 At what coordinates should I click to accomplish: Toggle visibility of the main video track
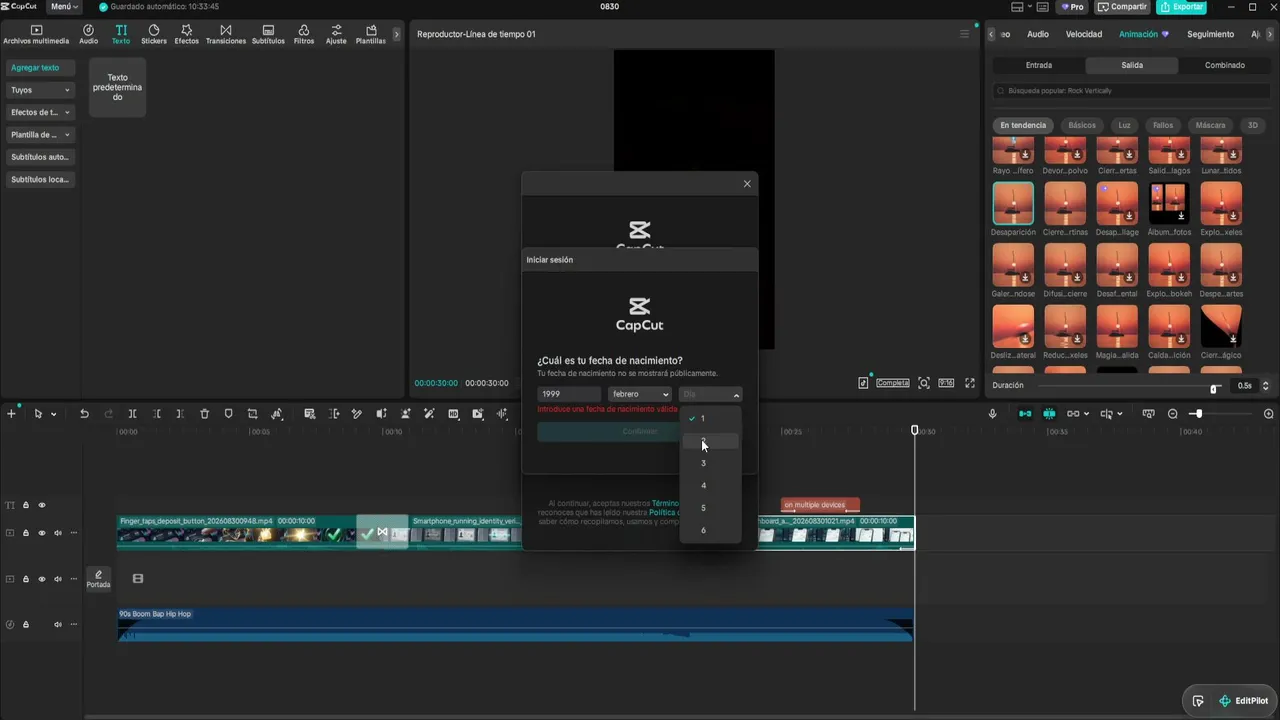[42, 533]
